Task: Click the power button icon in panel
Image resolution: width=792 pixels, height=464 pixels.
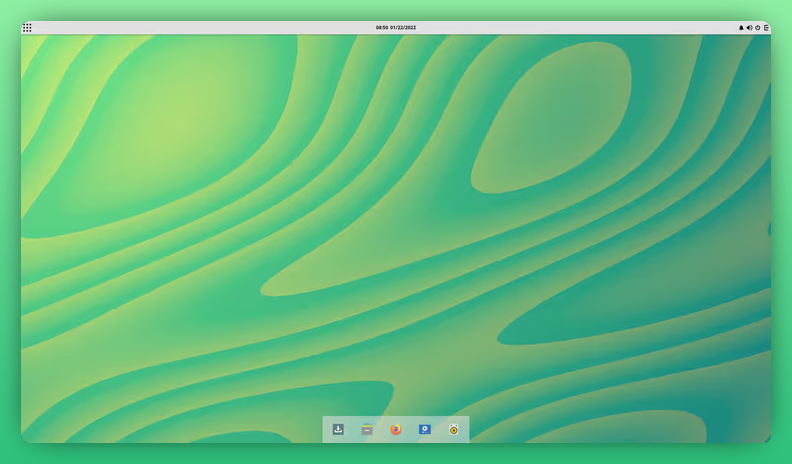Action: coord(758,28)
